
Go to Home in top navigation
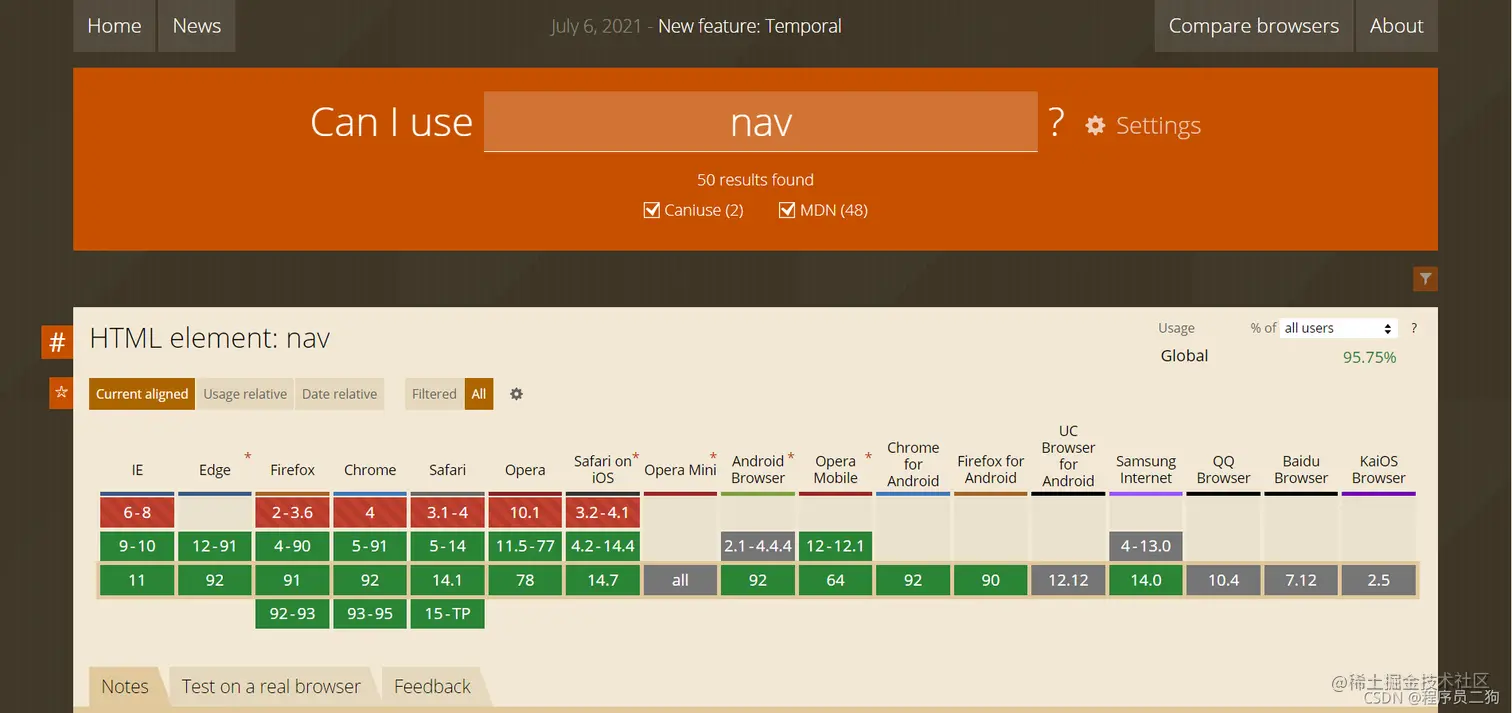pyautogui.click(x=114, y=26)
